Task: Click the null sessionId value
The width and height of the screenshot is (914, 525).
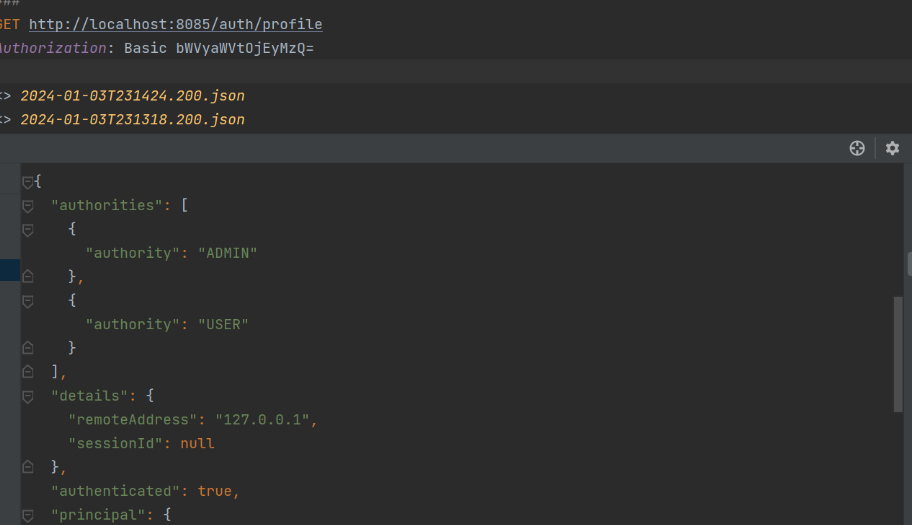Action: [197, 444]
